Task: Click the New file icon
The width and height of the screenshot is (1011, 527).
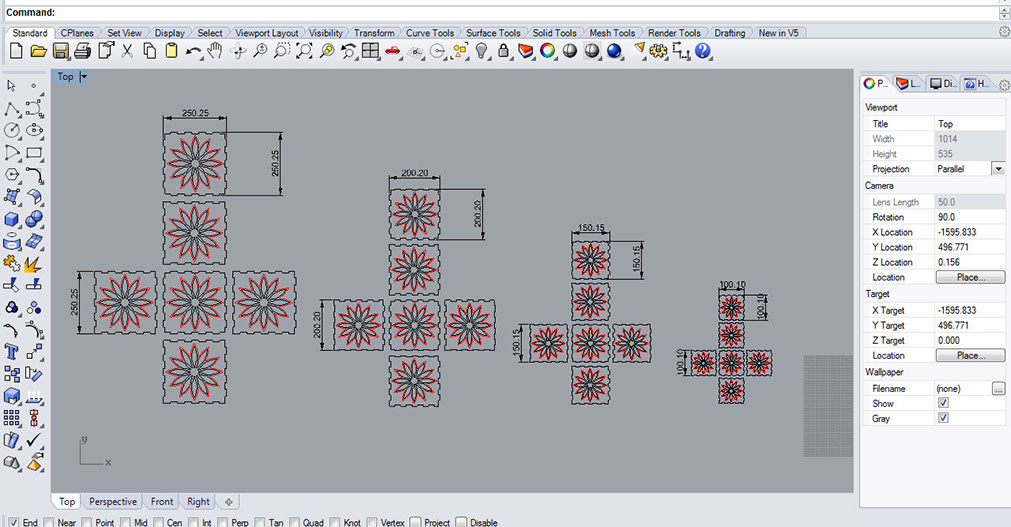Action: (16, 51)
